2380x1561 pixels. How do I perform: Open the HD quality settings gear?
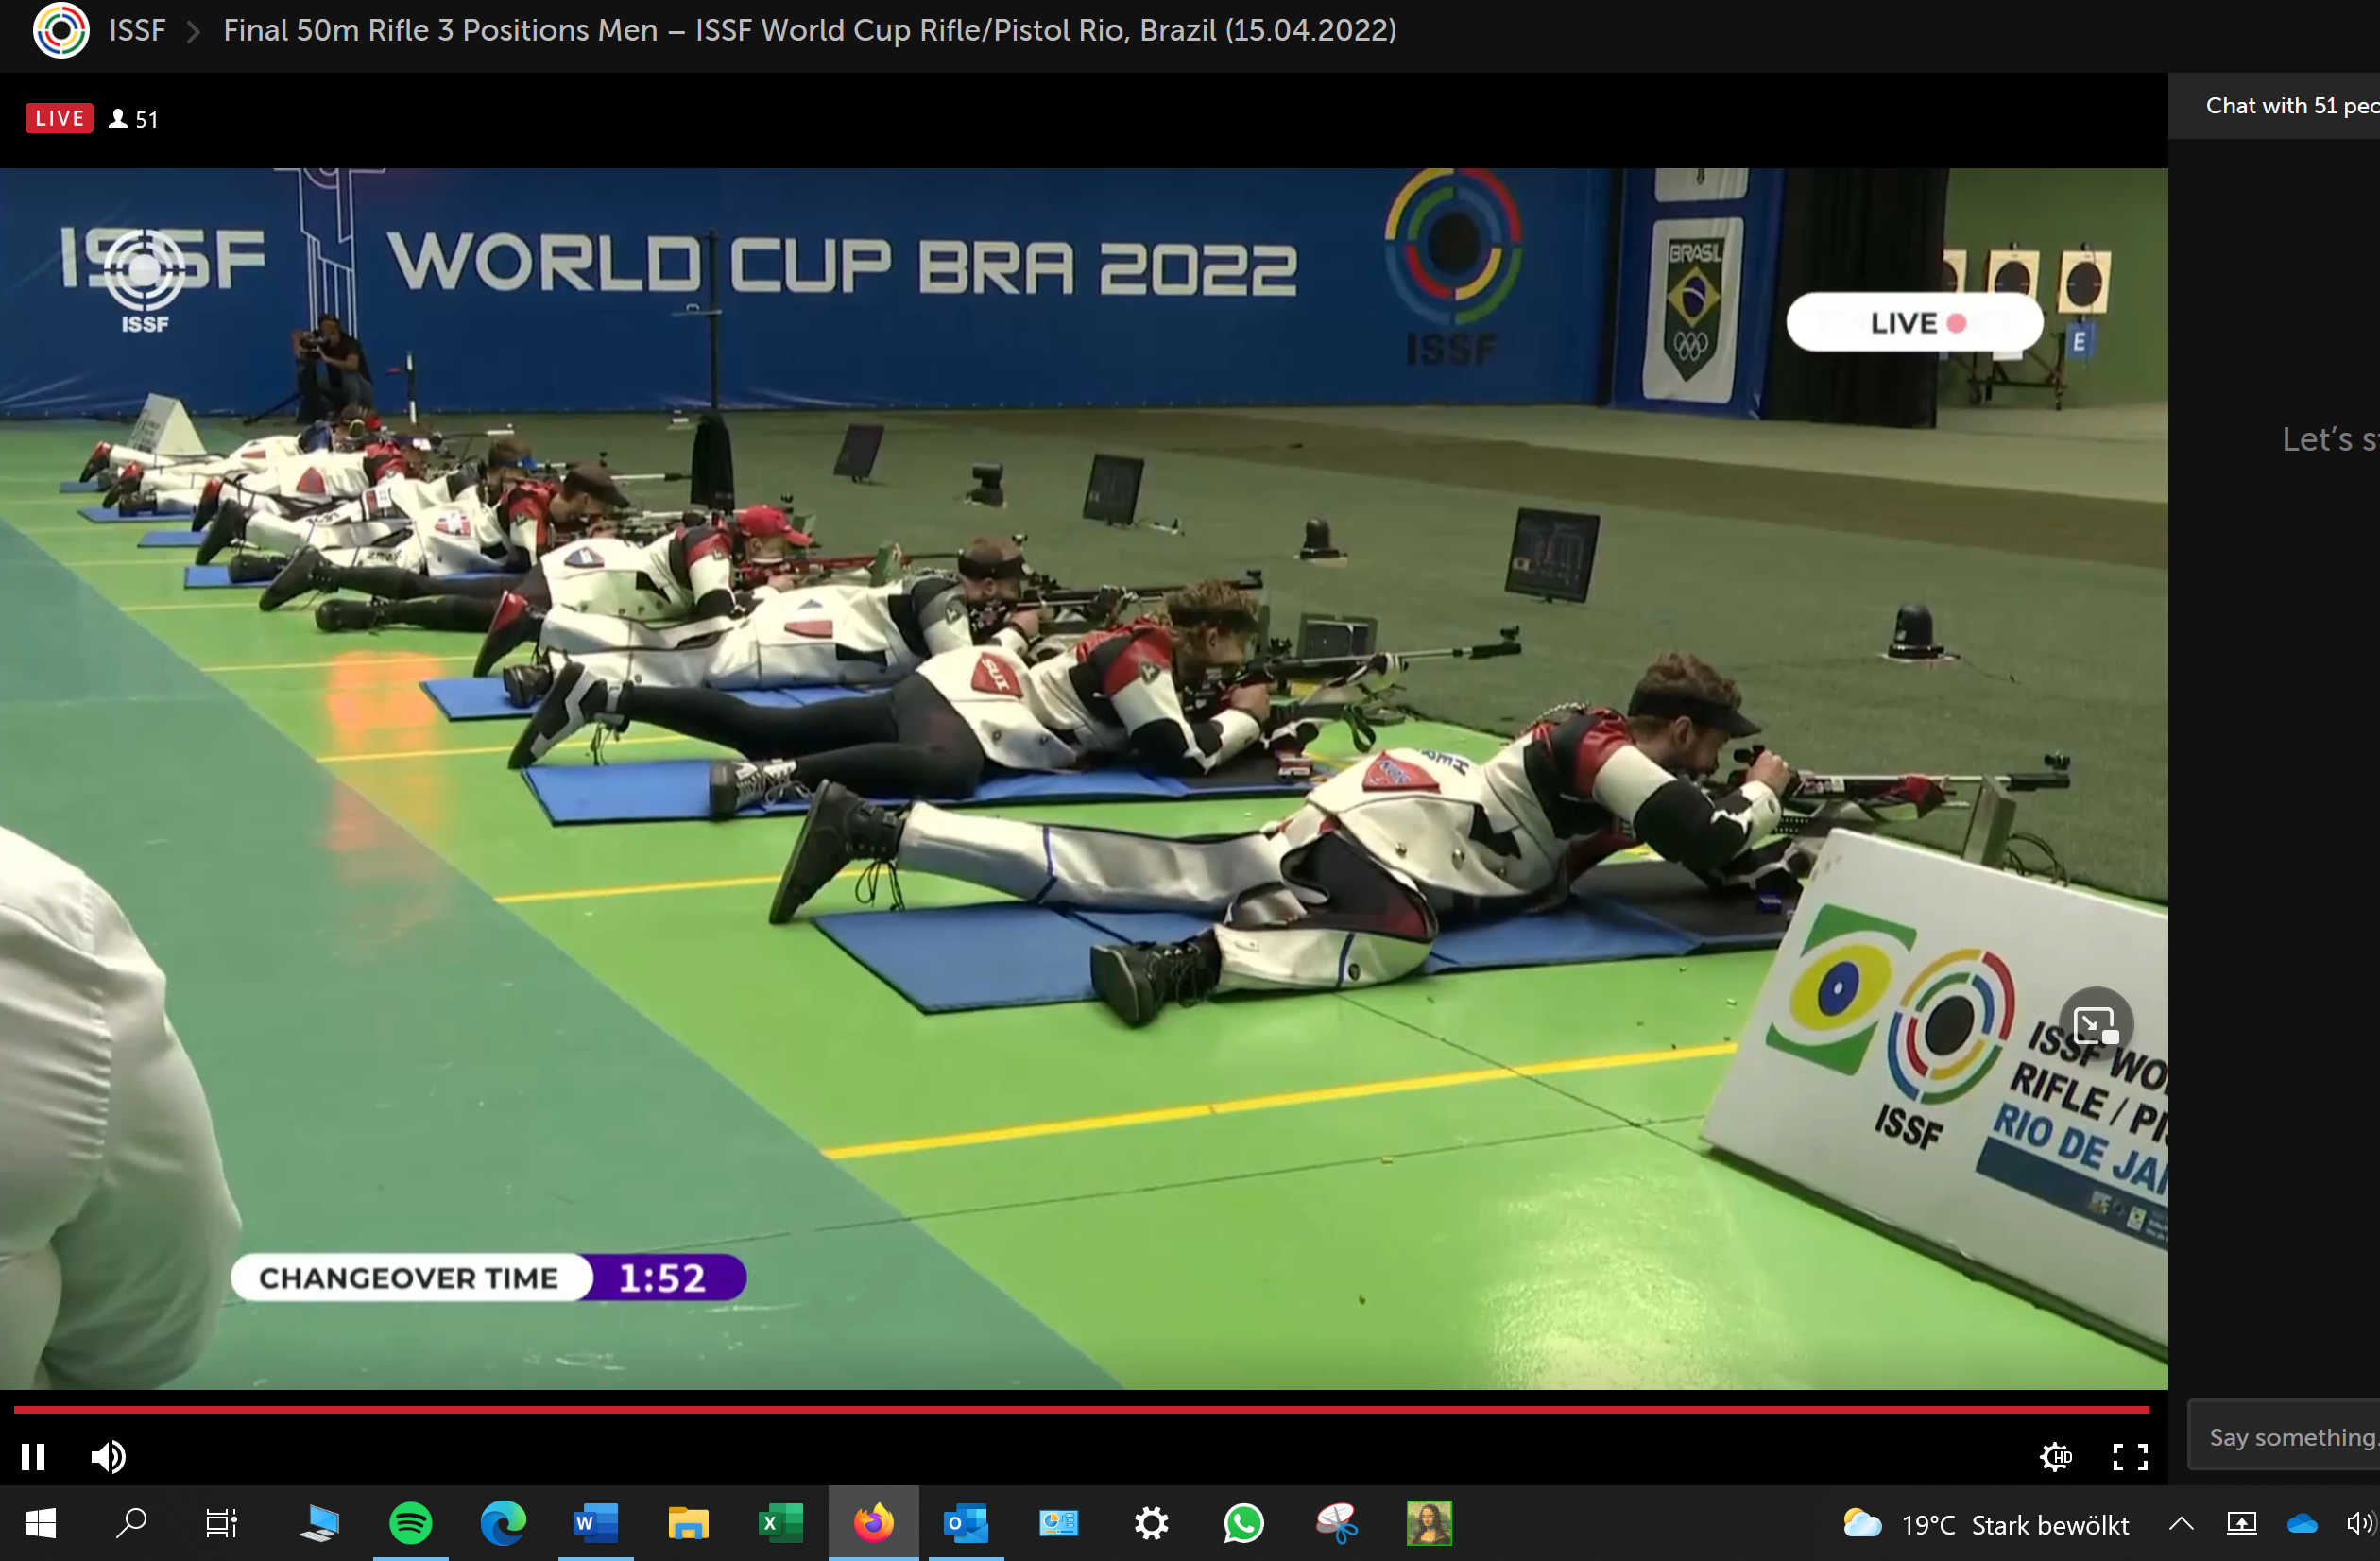[x=2056, y=1456]
